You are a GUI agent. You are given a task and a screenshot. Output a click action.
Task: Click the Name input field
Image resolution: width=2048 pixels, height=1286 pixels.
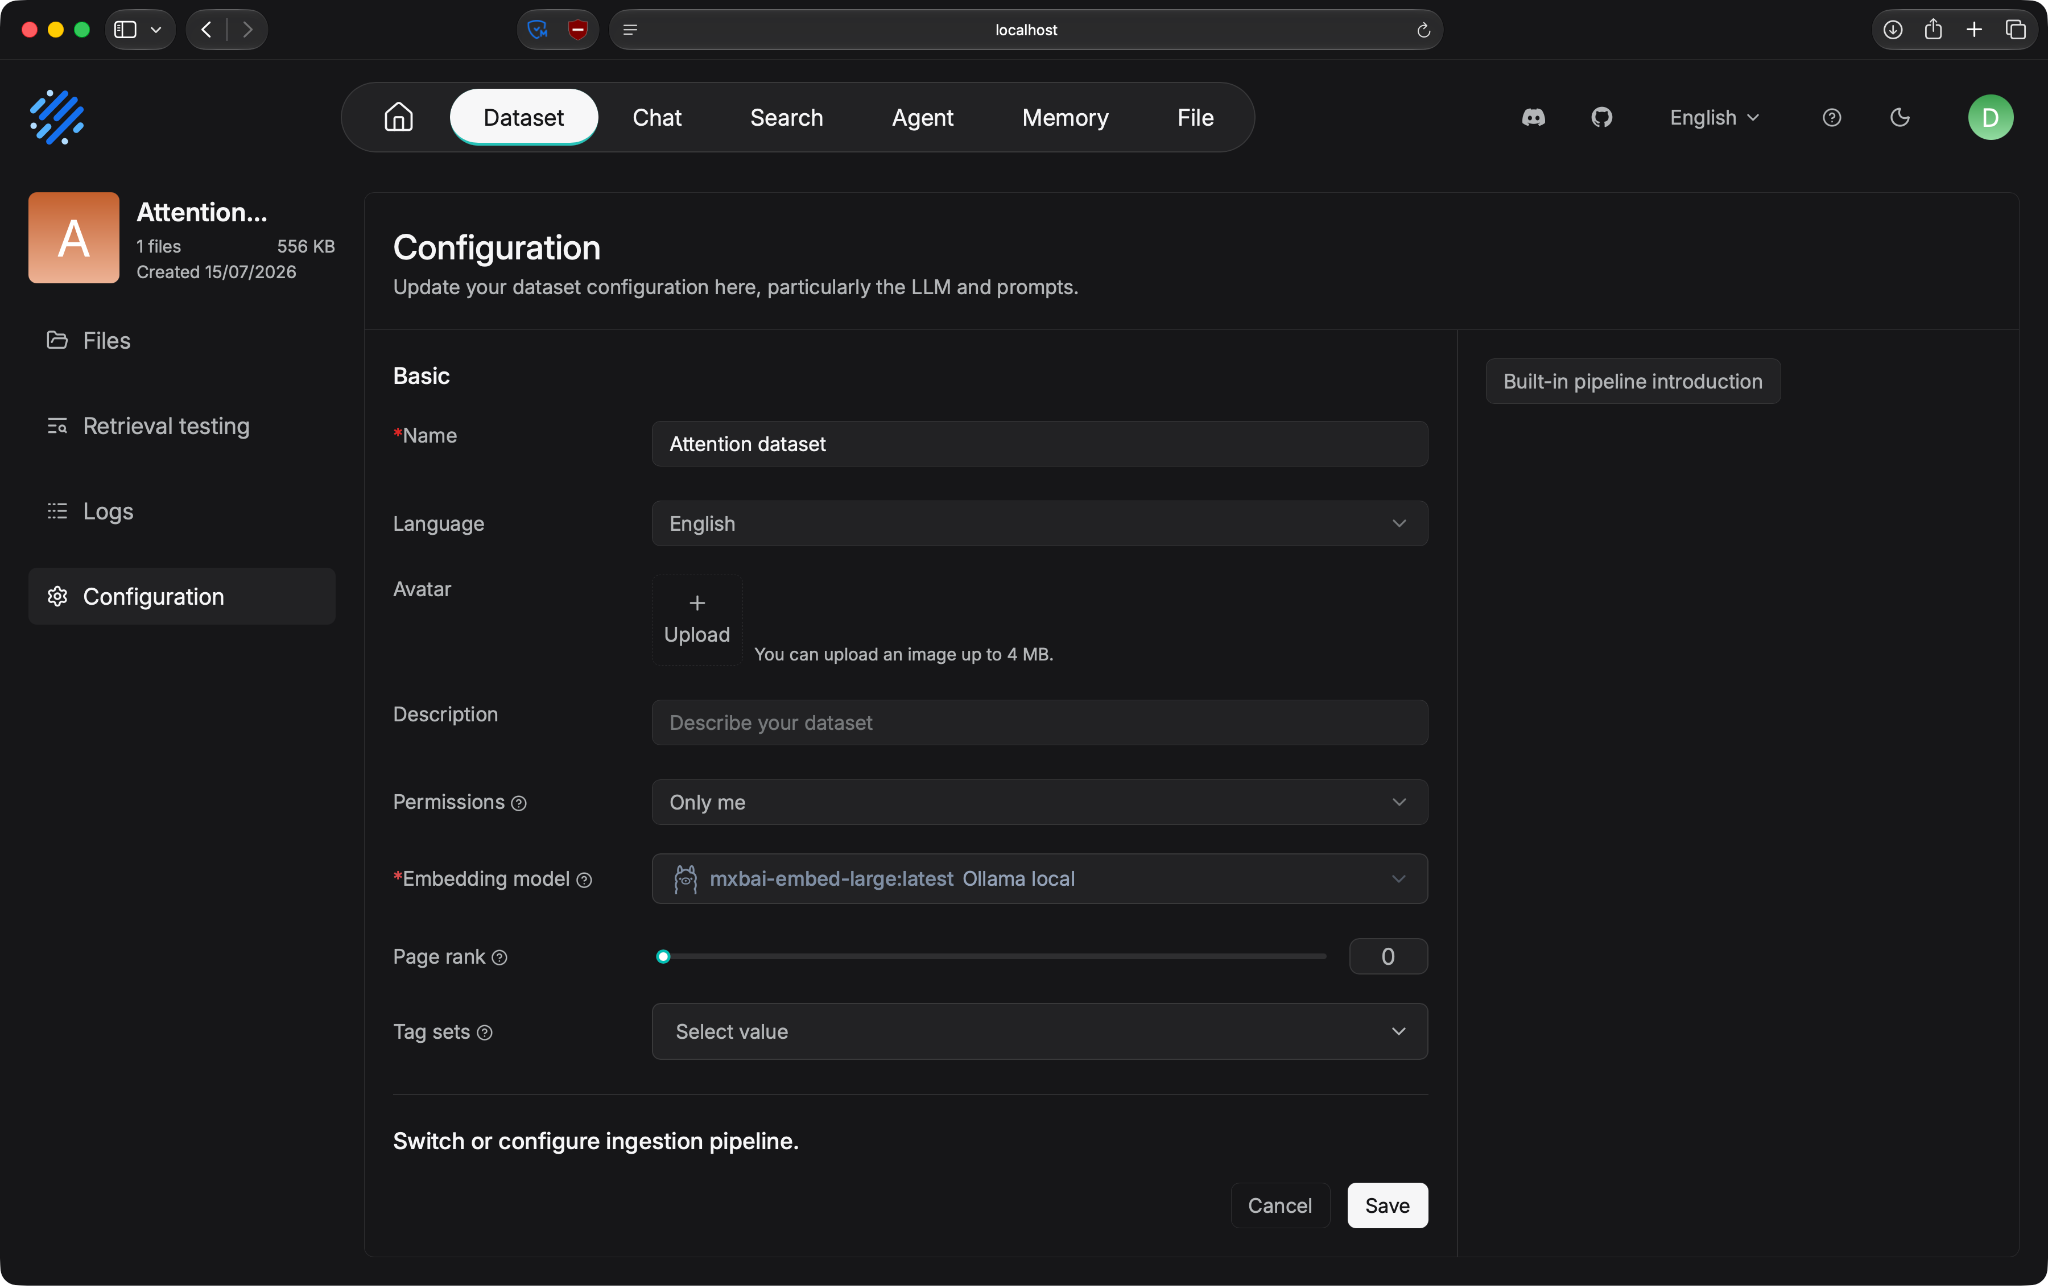[1040, 444]
